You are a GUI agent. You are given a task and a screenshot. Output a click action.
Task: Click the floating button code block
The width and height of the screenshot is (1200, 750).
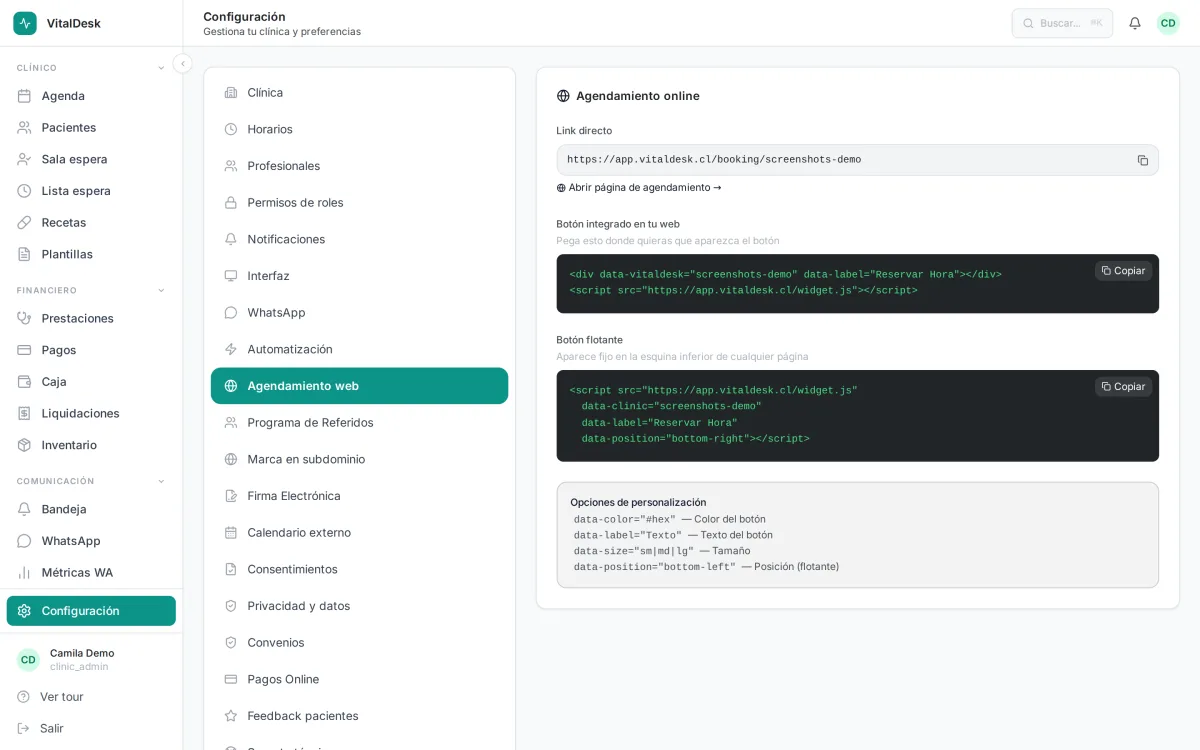[x=858, y=416]
